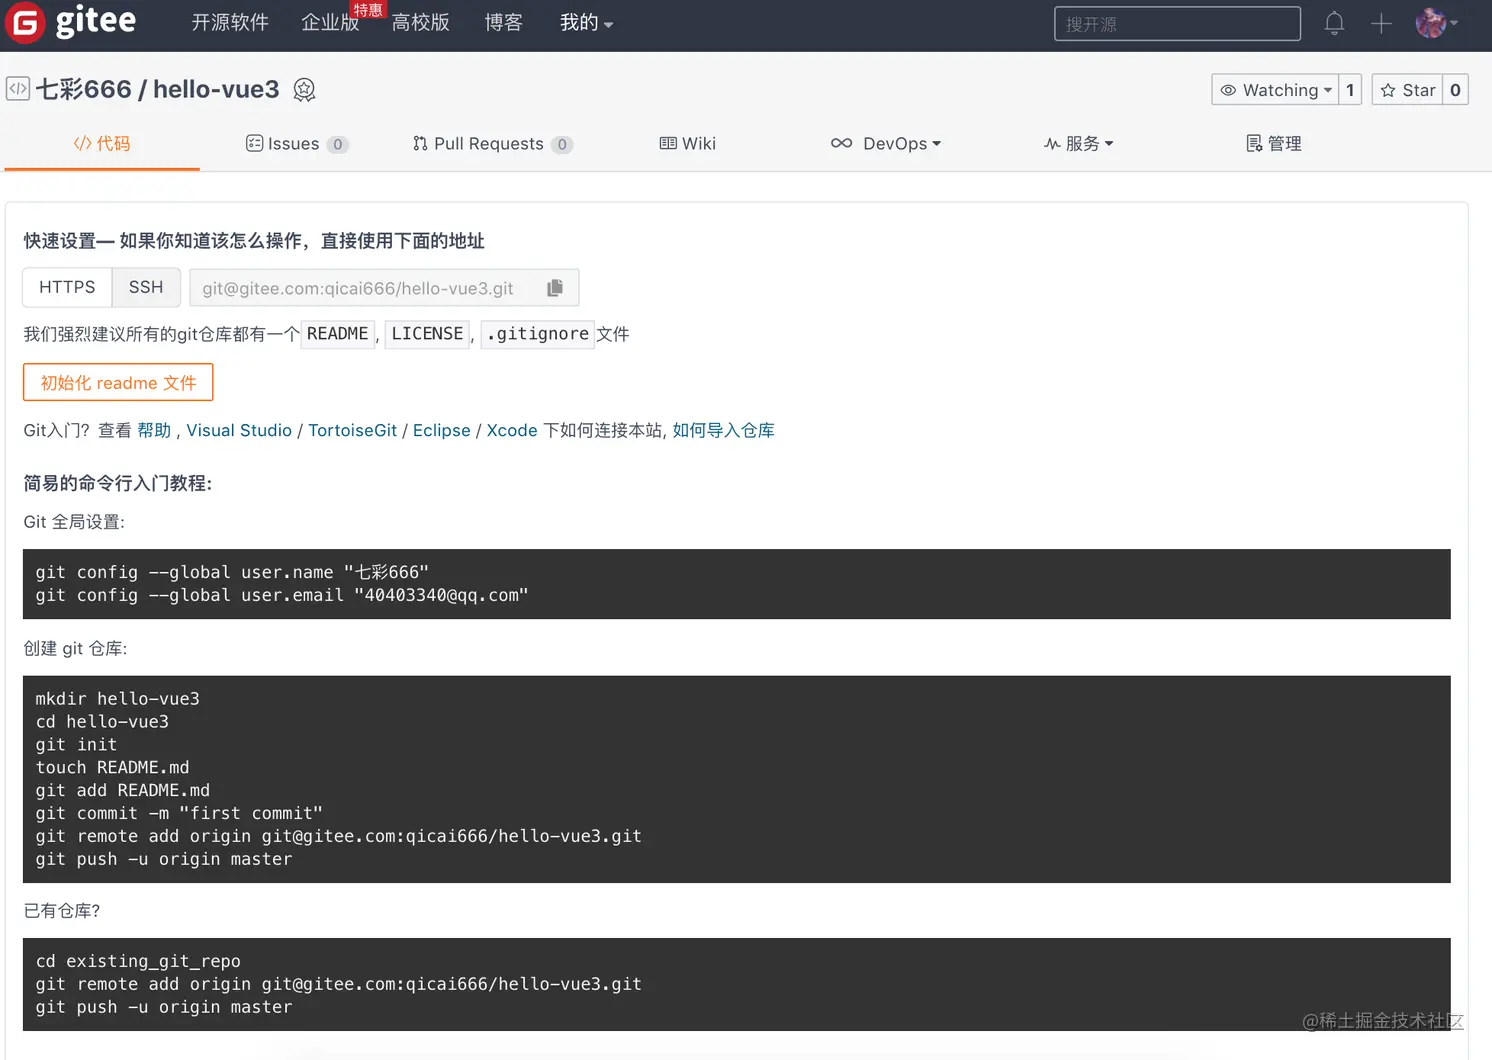Click the .gitignore tag
Image resolution: width=1492 pixels, height=1060 pixels.
point(538,334)
